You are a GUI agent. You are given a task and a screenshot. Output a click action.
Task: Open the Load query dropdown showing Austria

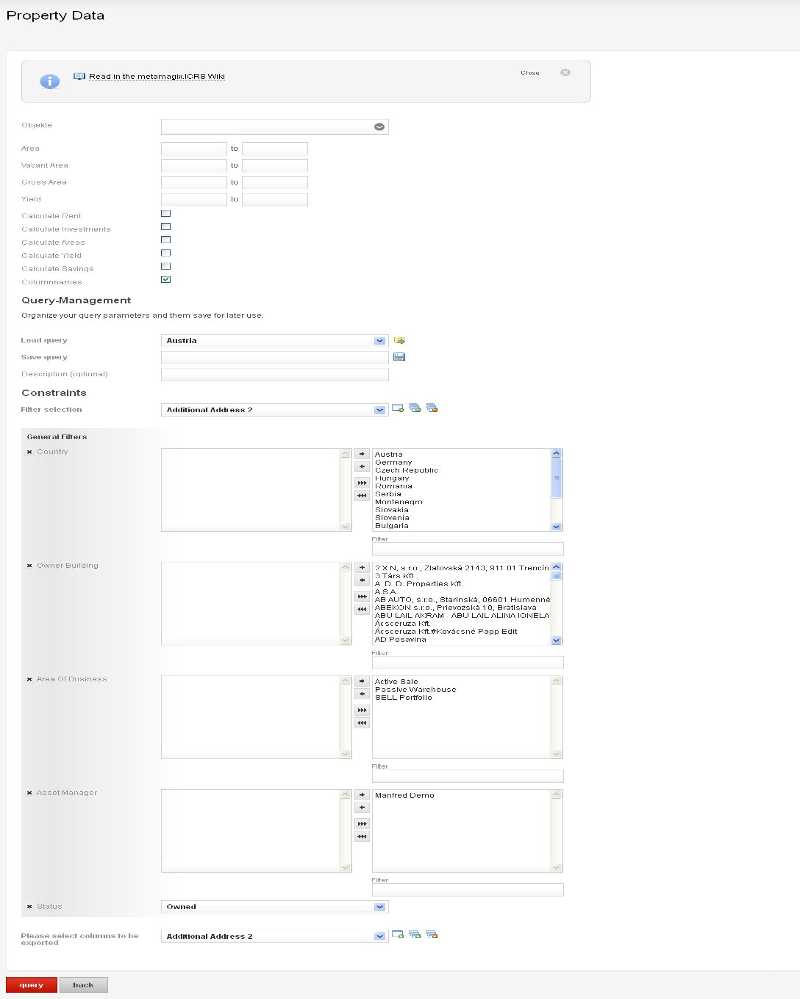275,341
